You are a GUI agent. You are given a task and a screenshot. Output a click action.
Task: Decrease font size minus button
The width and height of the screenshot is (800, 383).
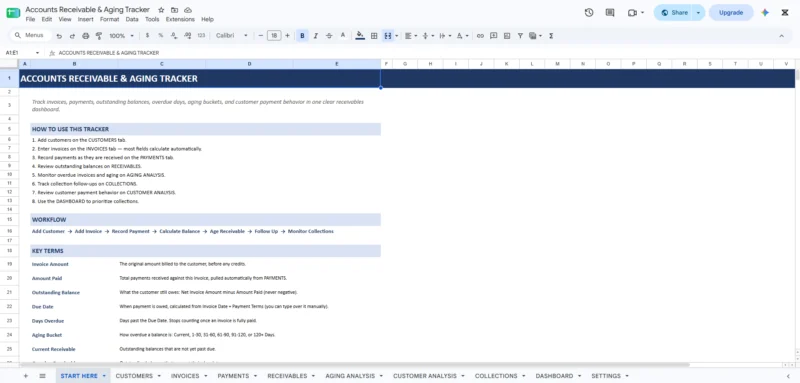(x=261, y=36)
